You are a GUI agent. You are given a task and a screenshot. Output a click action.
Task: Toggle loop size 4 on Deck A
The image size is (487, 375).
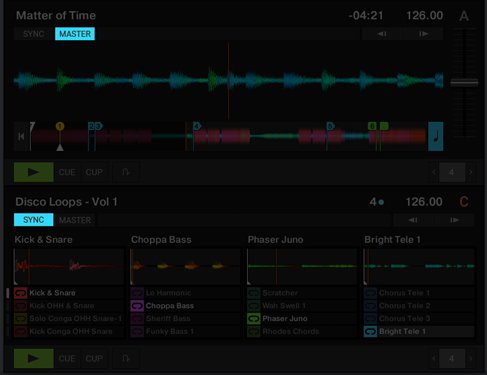pos(452,172)
